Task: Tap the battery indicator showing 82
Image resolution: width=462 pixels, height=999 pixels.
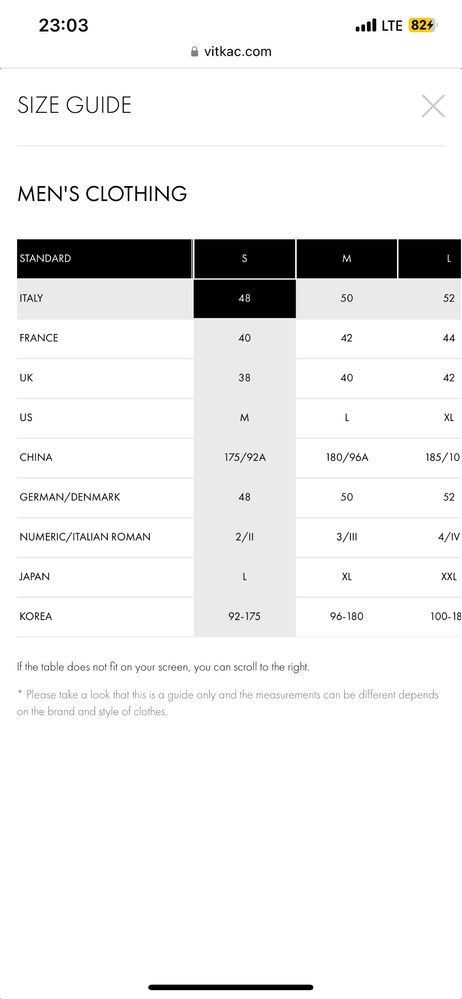Action: [x=421, y=25]
